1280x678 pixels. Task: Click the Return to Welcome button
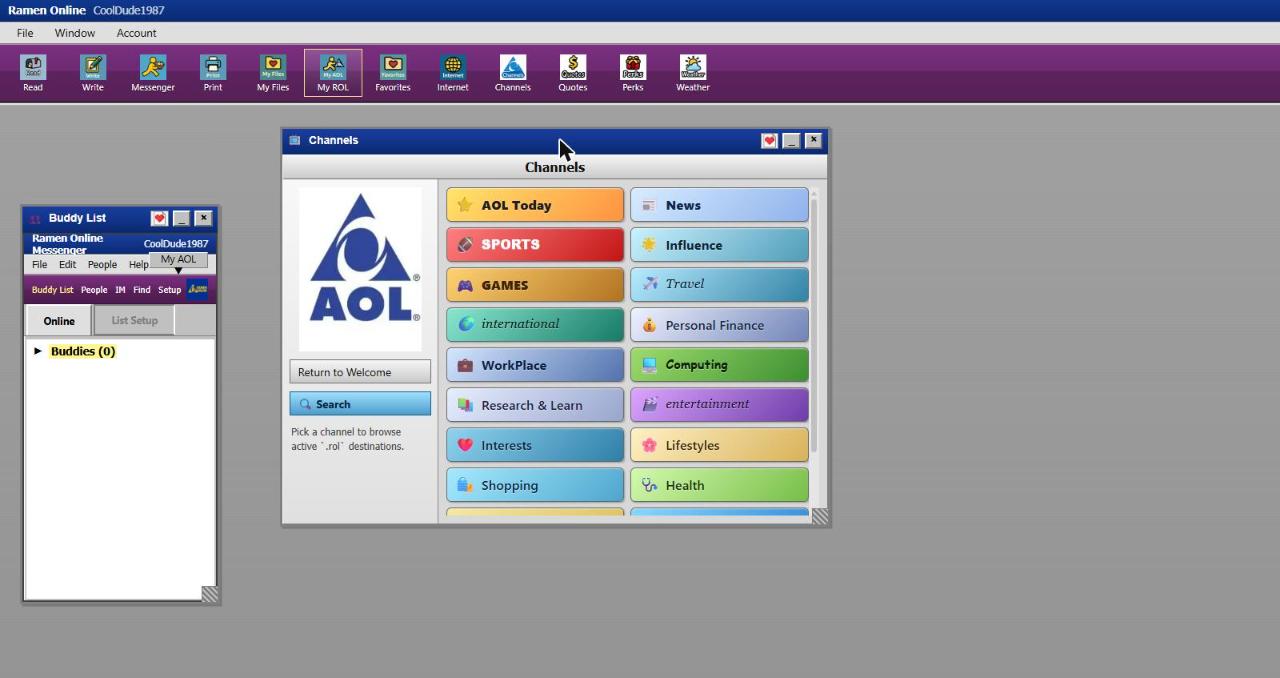pos(360,372)
